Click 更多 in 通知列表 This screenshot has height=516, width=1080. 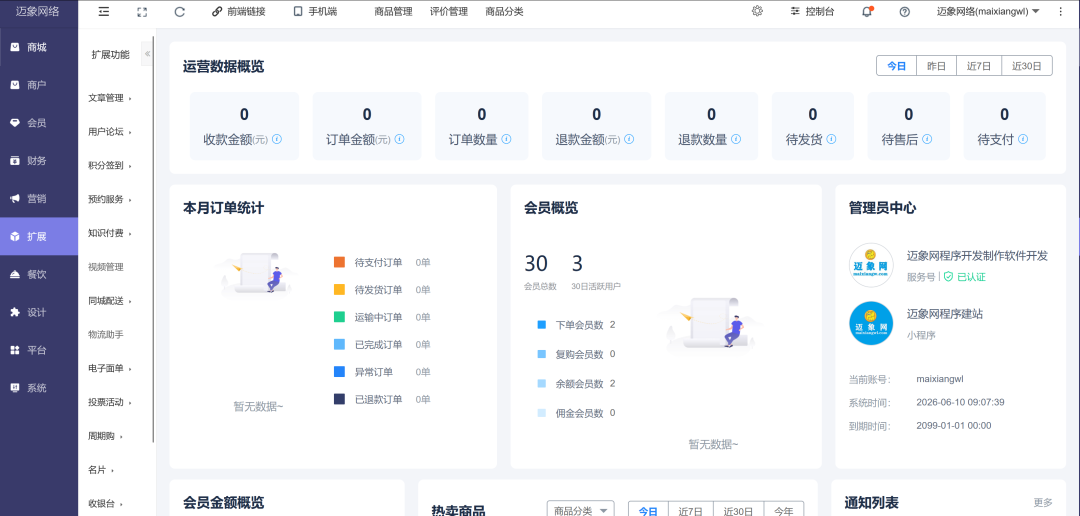point(1043,502)
